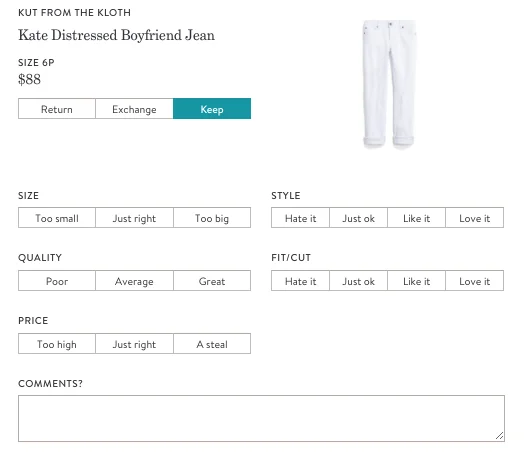The width and height of the screenshot is (527, 456).
Task: Select the Keep option
Action: (x=212, y=109)
